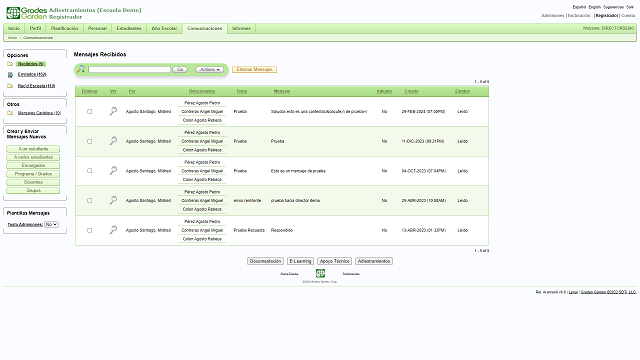The height and width of the screenshot is (360, 640).
Task: Click the Go search button
Action: click(180, 69)
